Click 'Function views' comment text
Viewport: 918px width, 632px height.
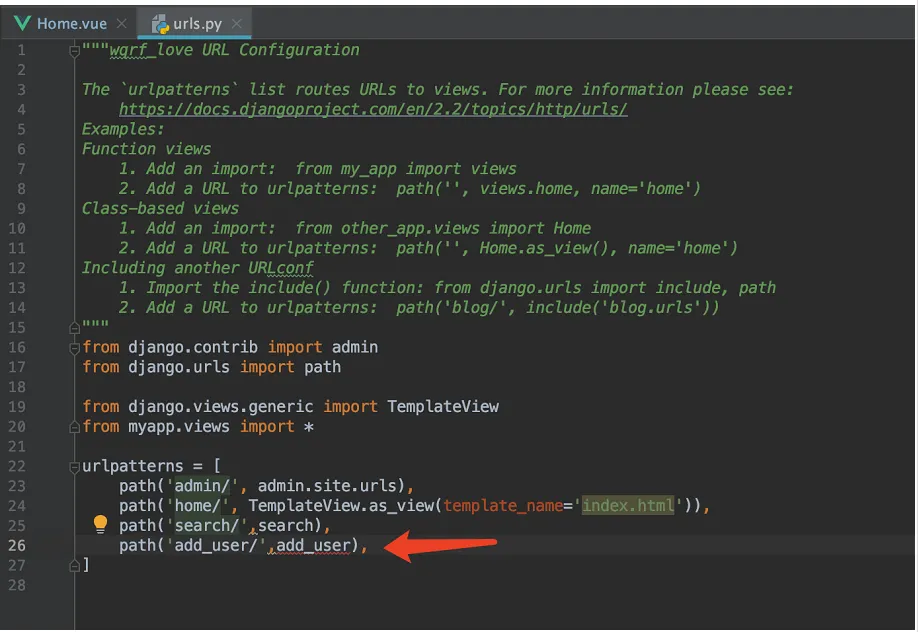pos(146,149)
